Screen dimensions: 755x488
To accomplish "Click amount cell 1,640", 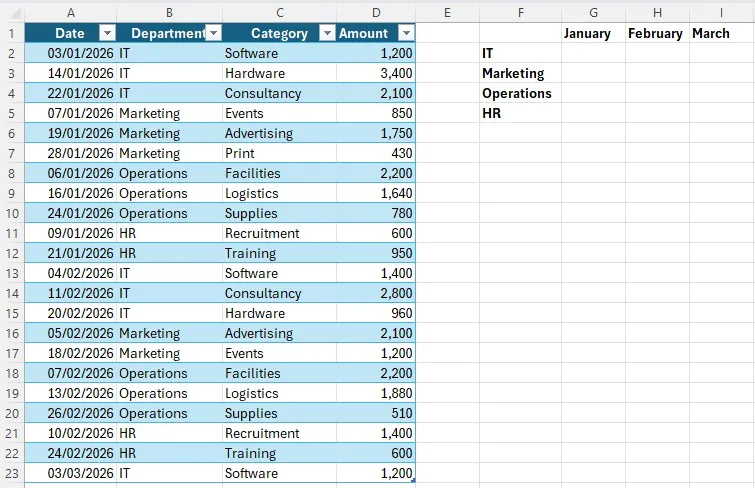I will tap(376, 193).
